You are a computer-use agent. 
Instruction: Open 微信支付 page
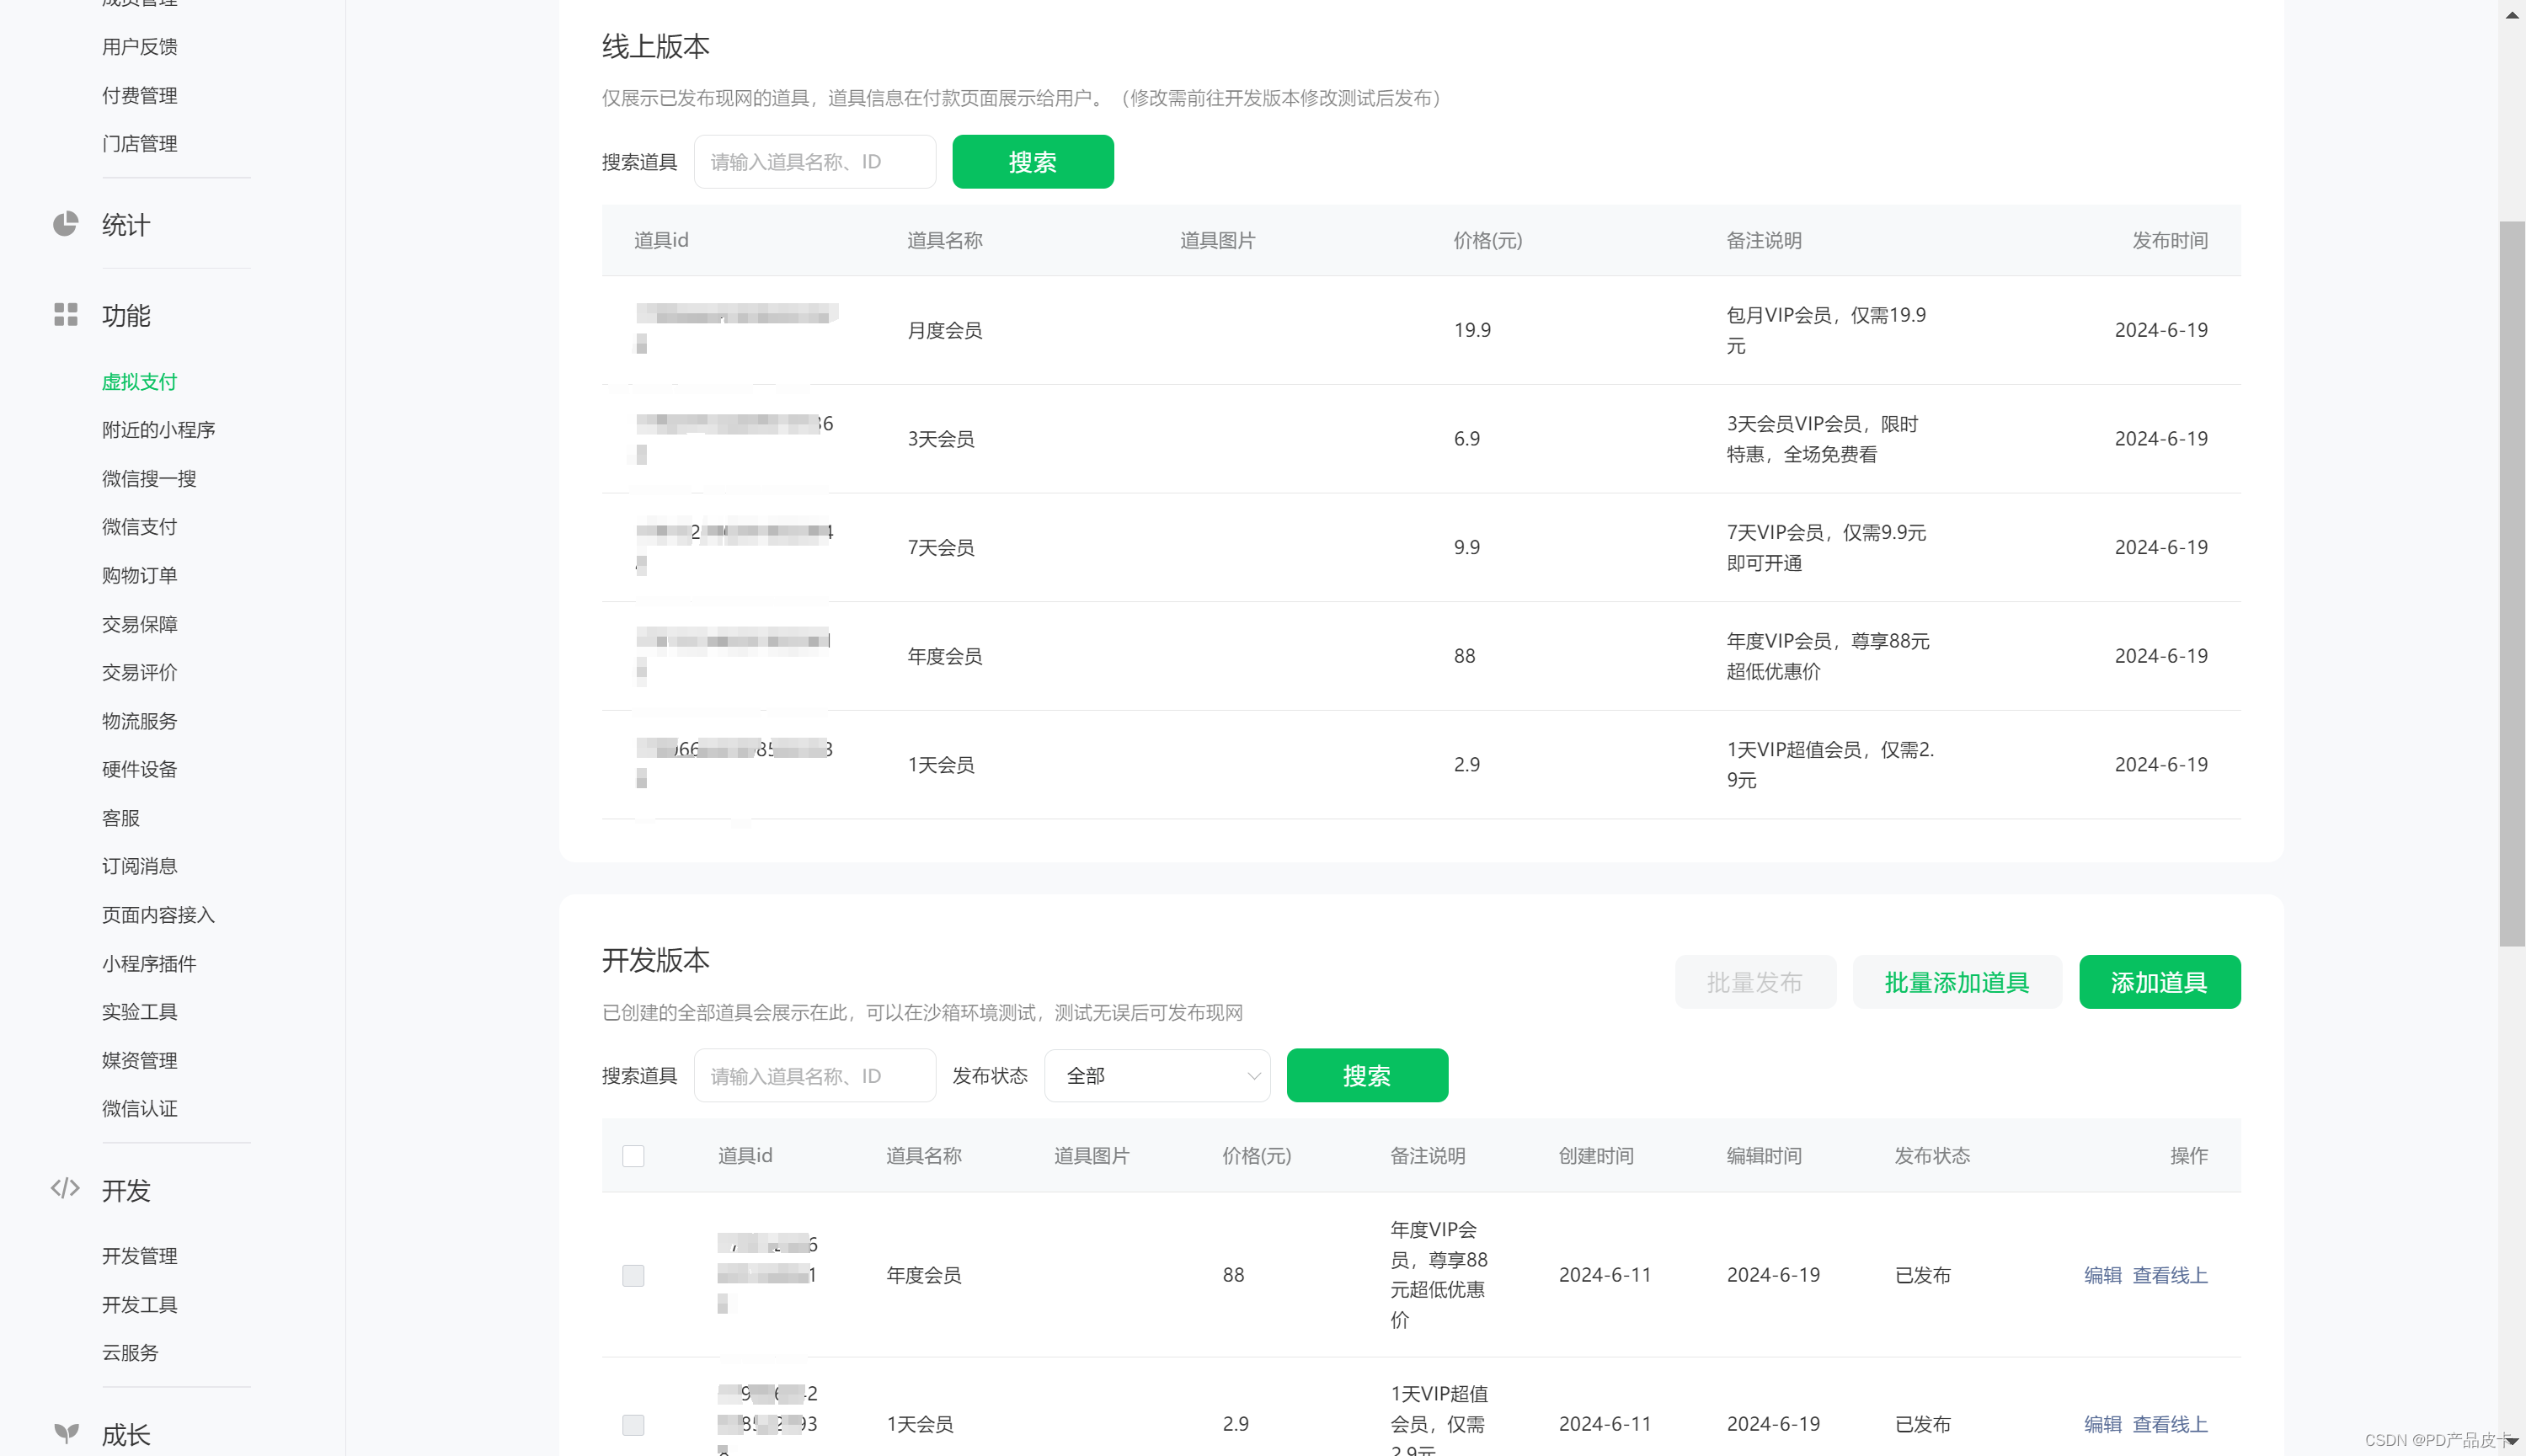(140, 527)
